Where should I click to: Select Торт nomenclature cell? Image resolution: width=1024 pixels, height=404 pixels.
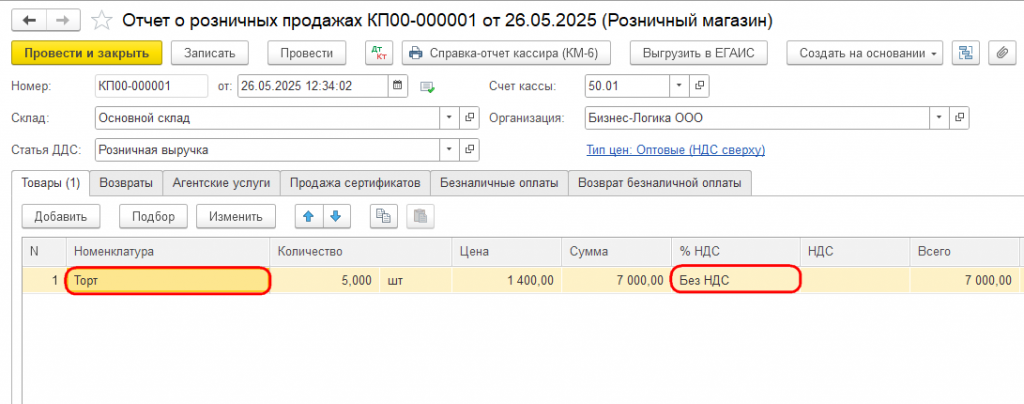point(168,281)
